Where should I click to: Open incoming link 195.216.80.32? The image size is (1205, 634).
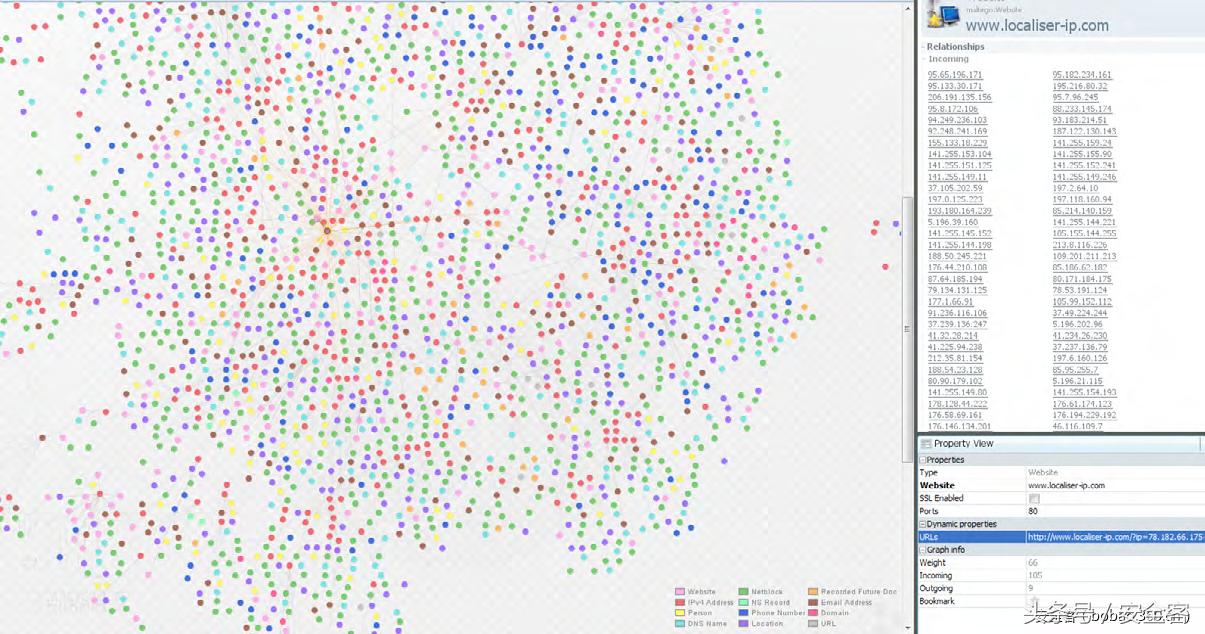(1079, 86)
